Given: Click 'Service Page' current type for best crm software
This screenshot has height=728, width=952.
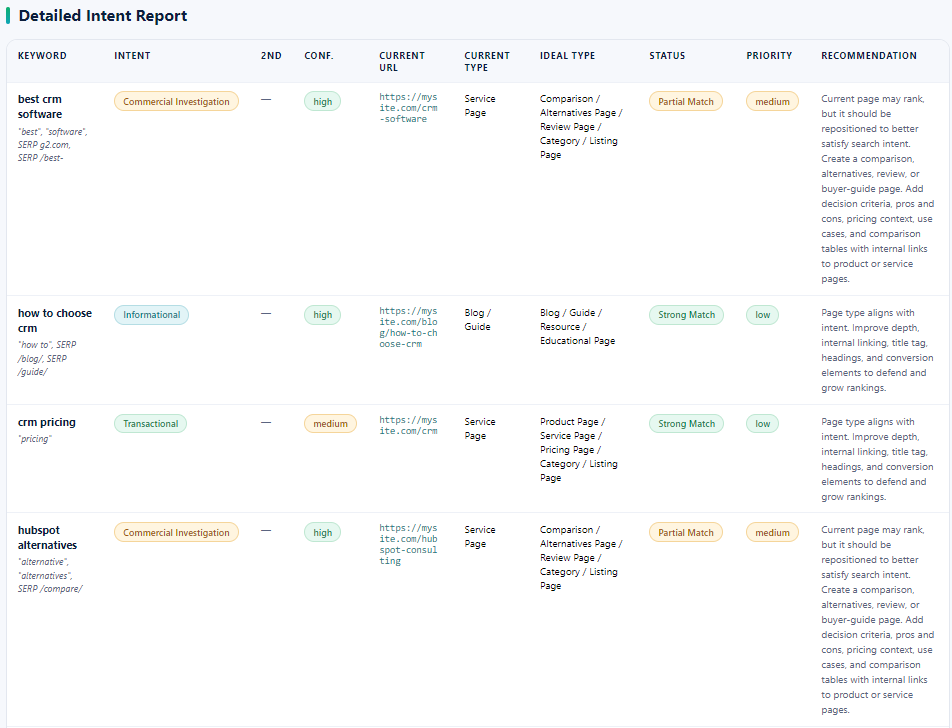Looking at the screenshot, I should click(x=480, y=106).
